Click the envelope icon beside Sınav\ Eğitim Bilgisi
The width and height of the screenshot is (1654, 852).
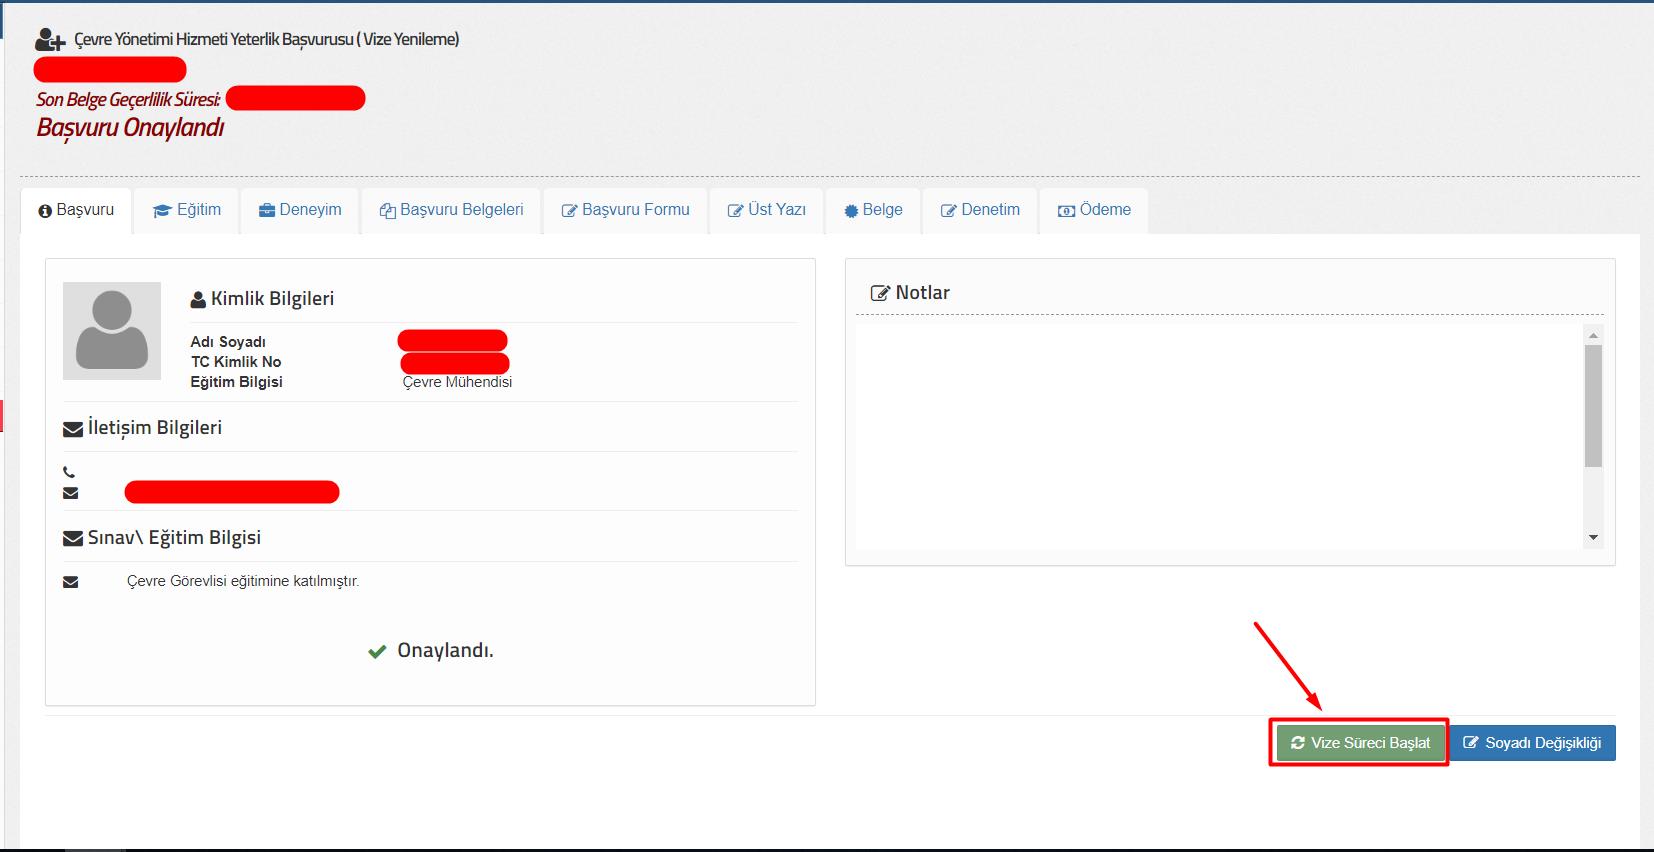[x=73, y=539]
